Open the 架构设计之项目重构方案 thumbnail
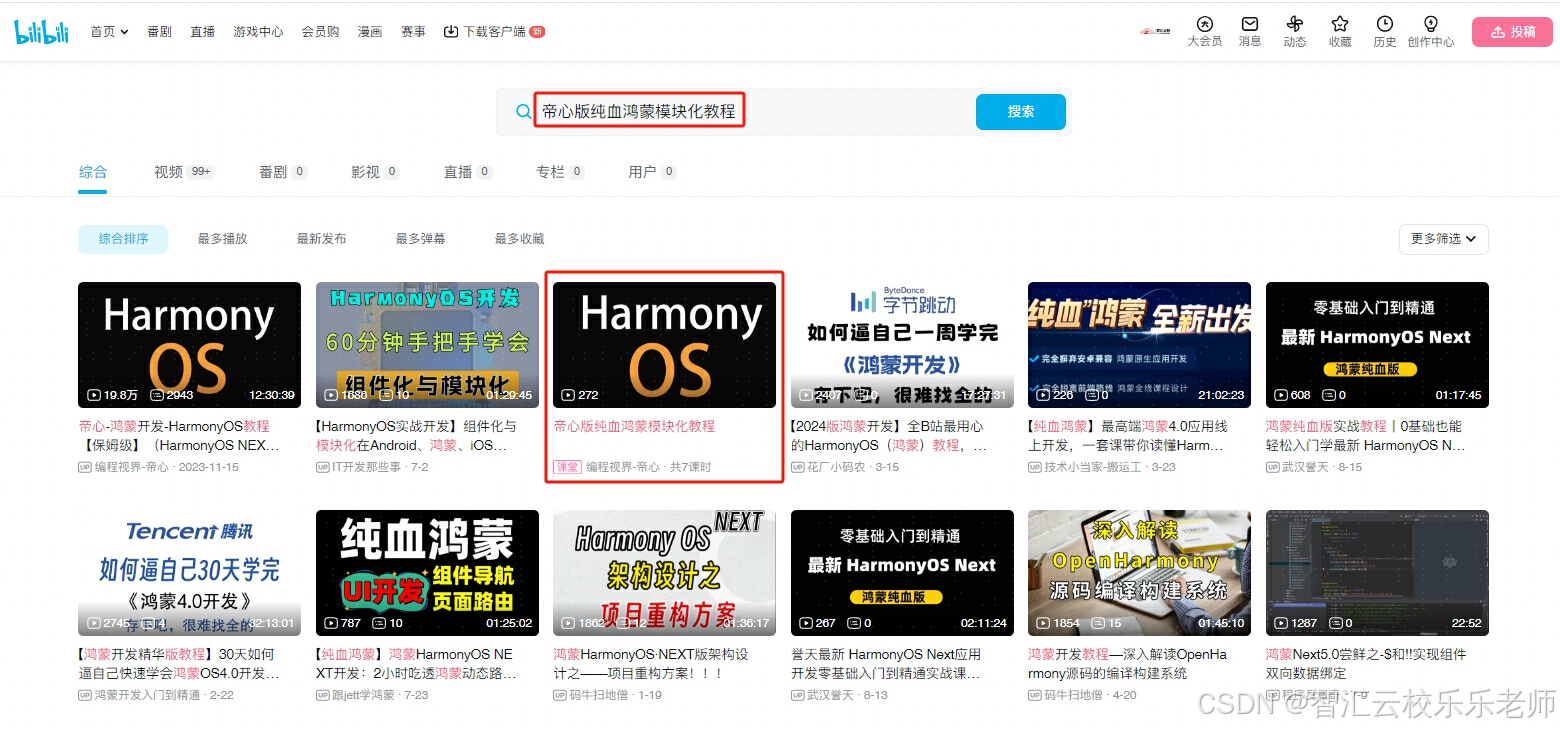The image size is (1560, 731). [664, 573]
